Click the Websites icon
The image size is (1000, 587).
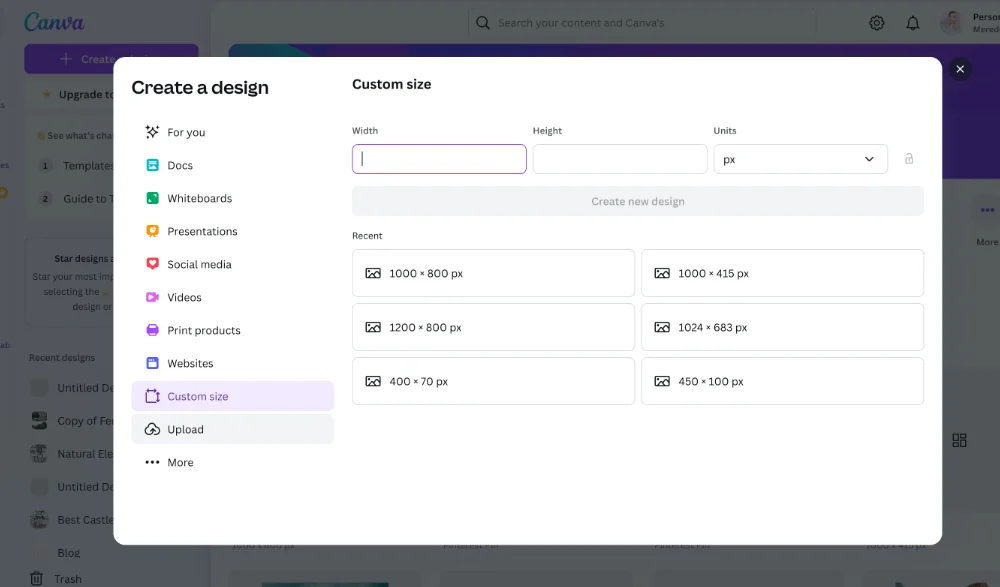(152, 363)
